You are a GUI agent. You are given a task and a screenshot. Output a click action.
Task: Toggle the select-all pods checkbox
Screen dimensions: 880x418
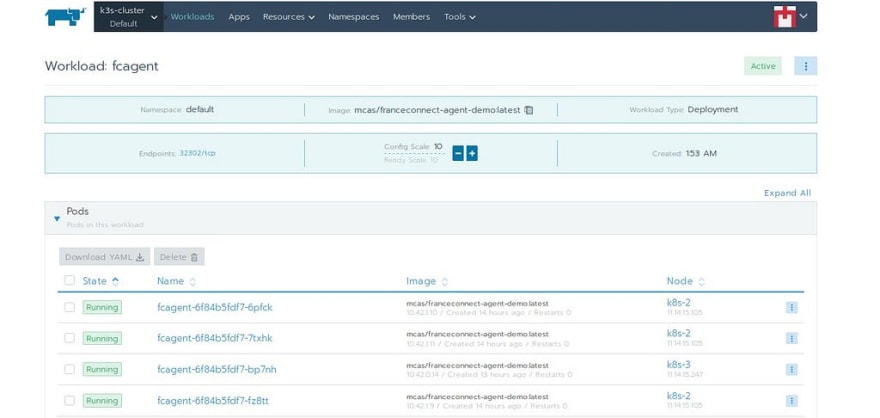[x=70, y=280]
